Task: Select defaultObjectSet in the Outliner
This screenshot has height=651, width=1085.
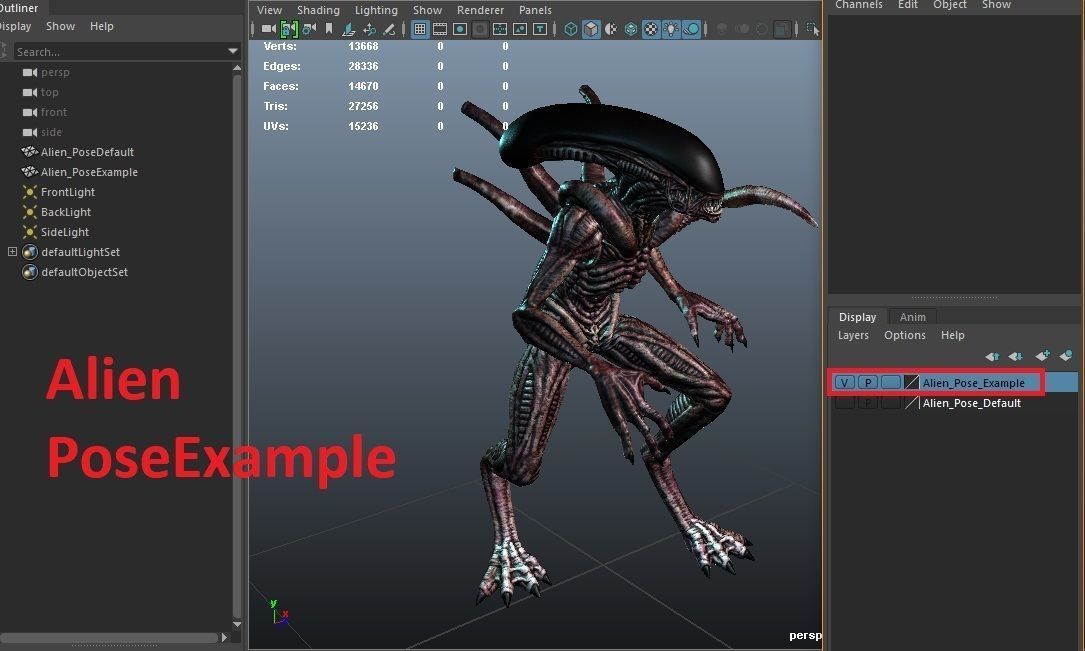Action: point(84,273)
